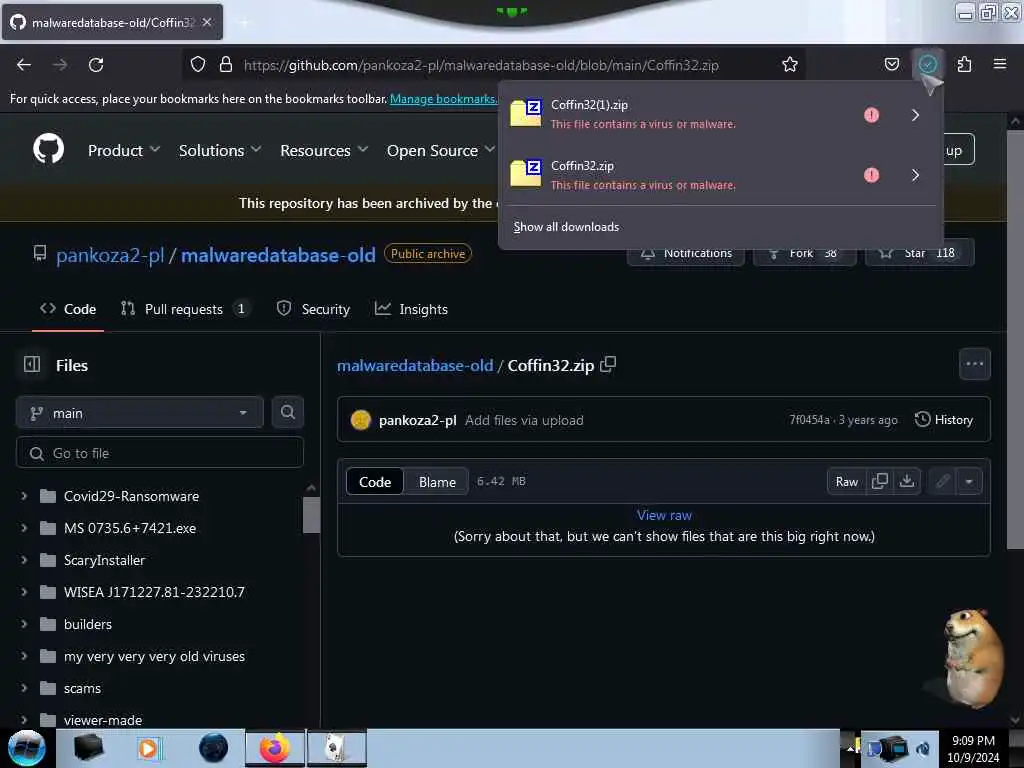Open the Manage bookmarks link
The image size is (1024, 768).
point(443,99)
